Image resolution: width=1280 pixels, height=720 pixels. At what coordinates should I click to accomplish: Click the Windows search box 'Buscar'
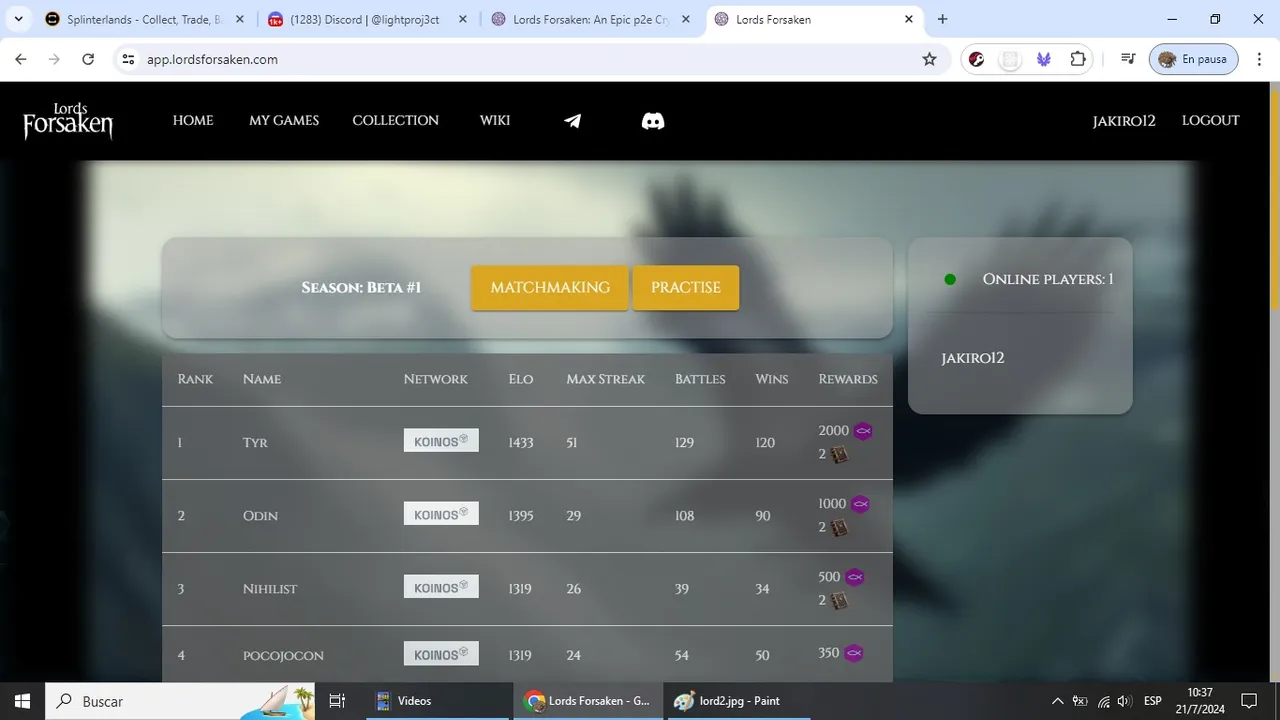(180, 701)
